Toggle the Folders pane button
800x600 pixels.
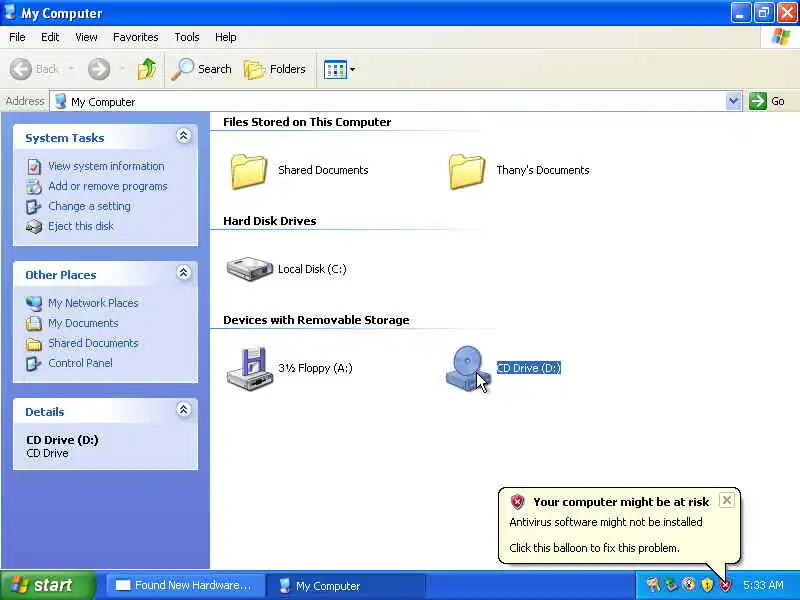(x=275, y=69)
